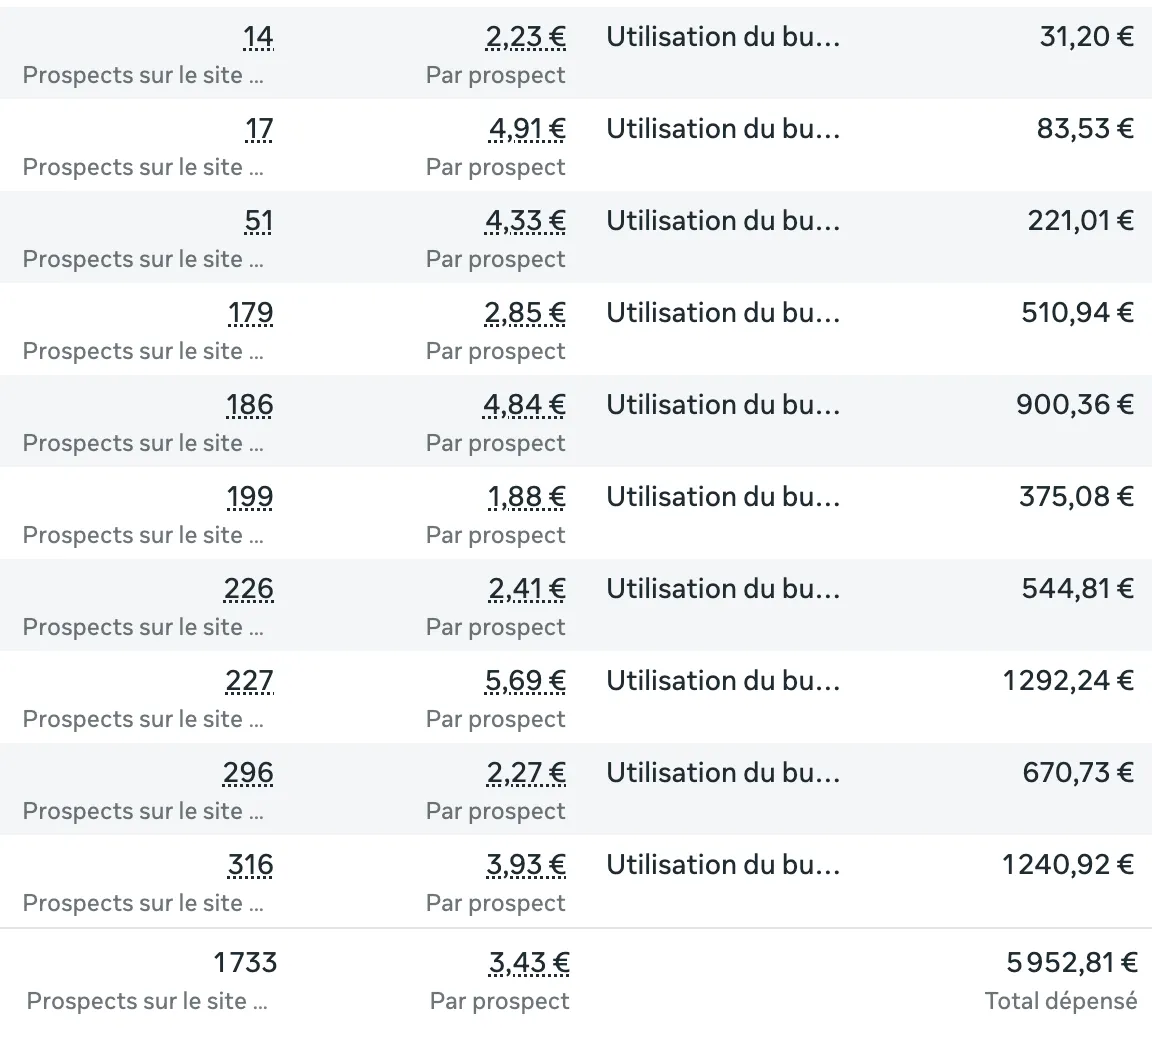Click the underlined result value 14
Screen dimensions: 1152x1052
[258, 38]
